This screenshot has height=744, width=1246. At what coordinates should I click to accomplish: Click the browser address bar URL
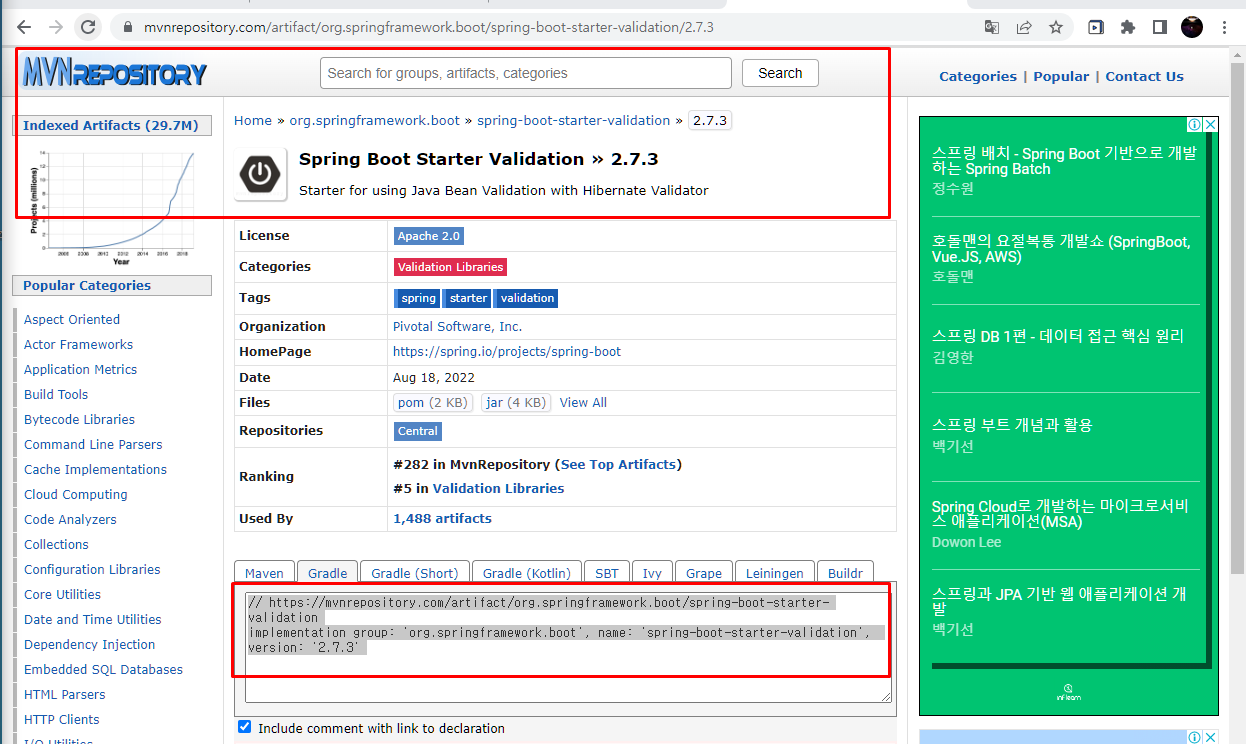pos(429,27)
